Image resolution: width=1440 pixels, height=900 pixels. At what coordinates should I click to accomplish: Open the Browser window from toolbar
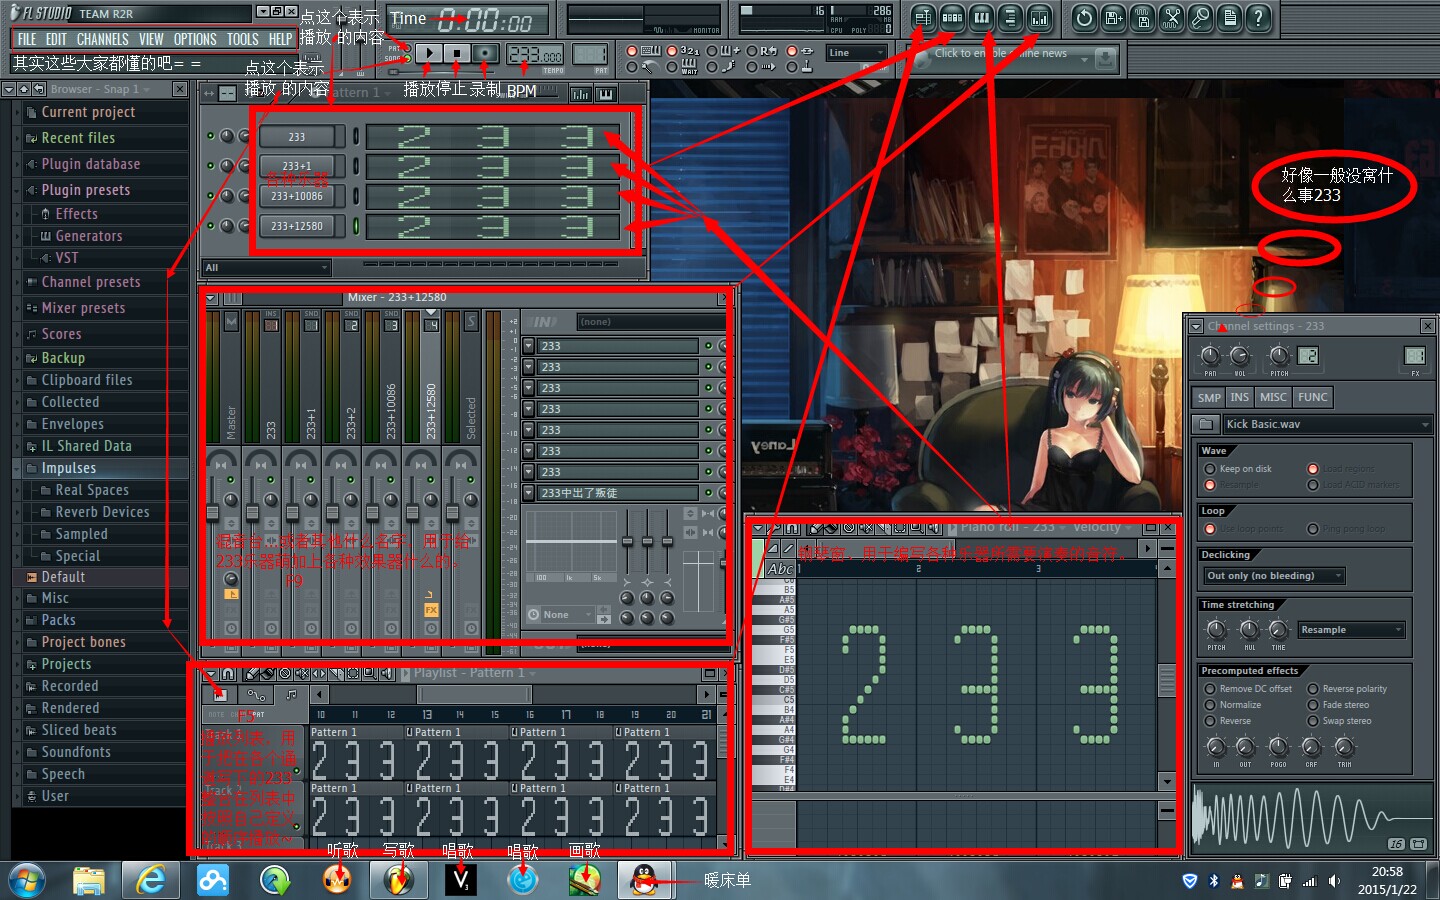(1010, 17)
